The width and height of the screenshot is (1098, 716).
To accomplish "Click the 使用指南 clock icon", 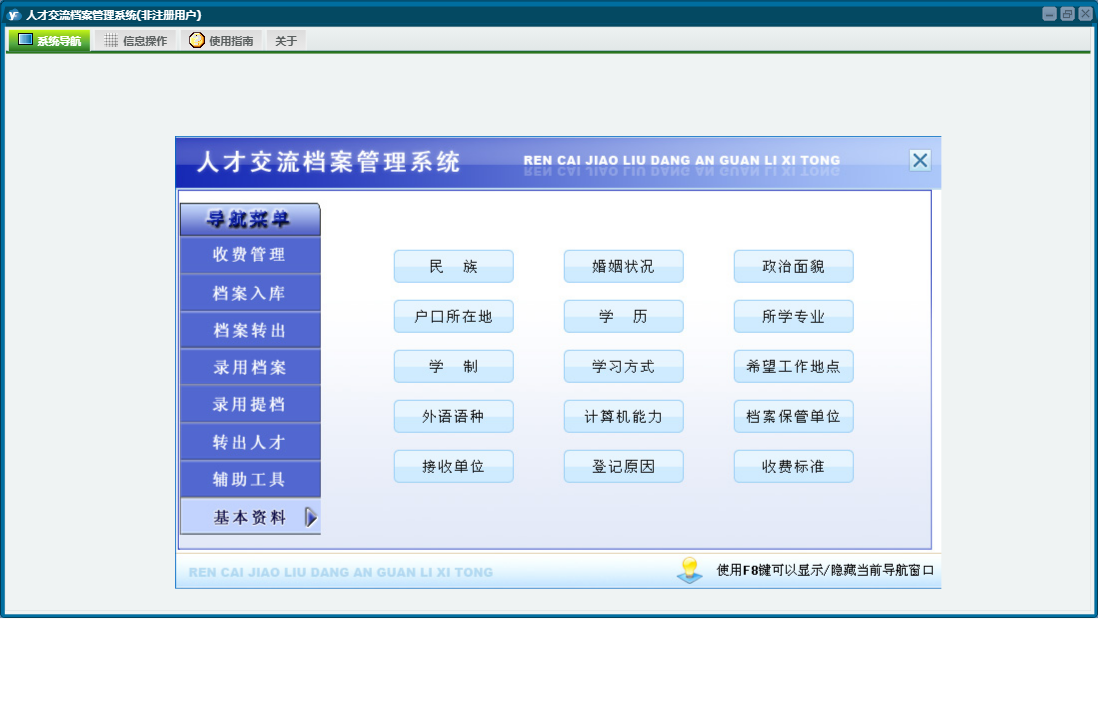I will (x=197, y=40).
